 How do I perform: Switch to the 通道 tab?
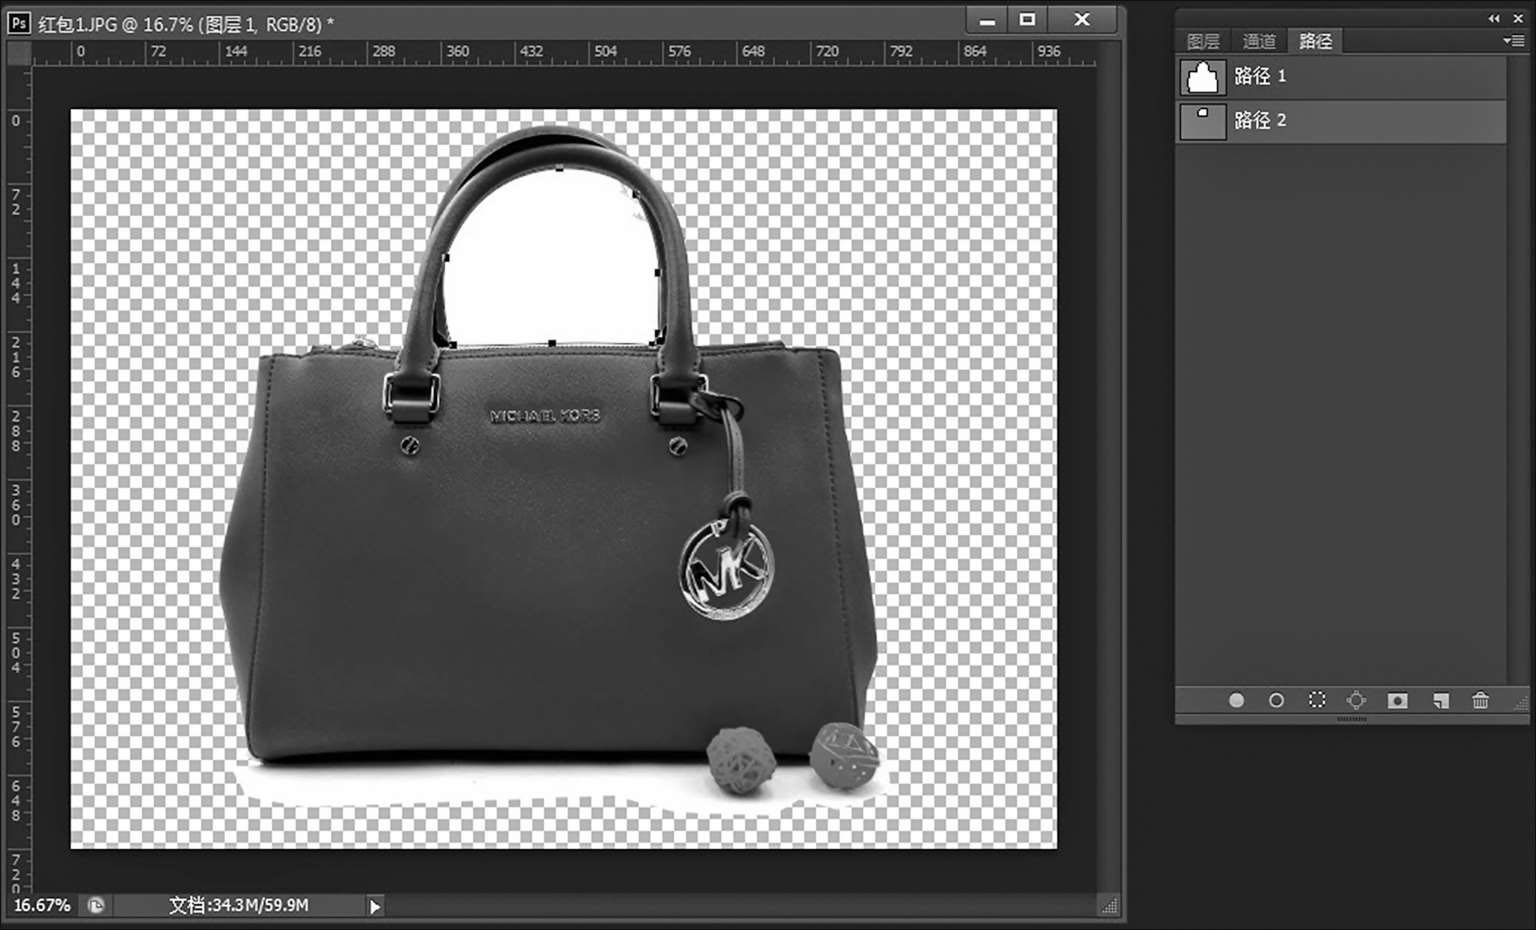tap(1259, 41)
